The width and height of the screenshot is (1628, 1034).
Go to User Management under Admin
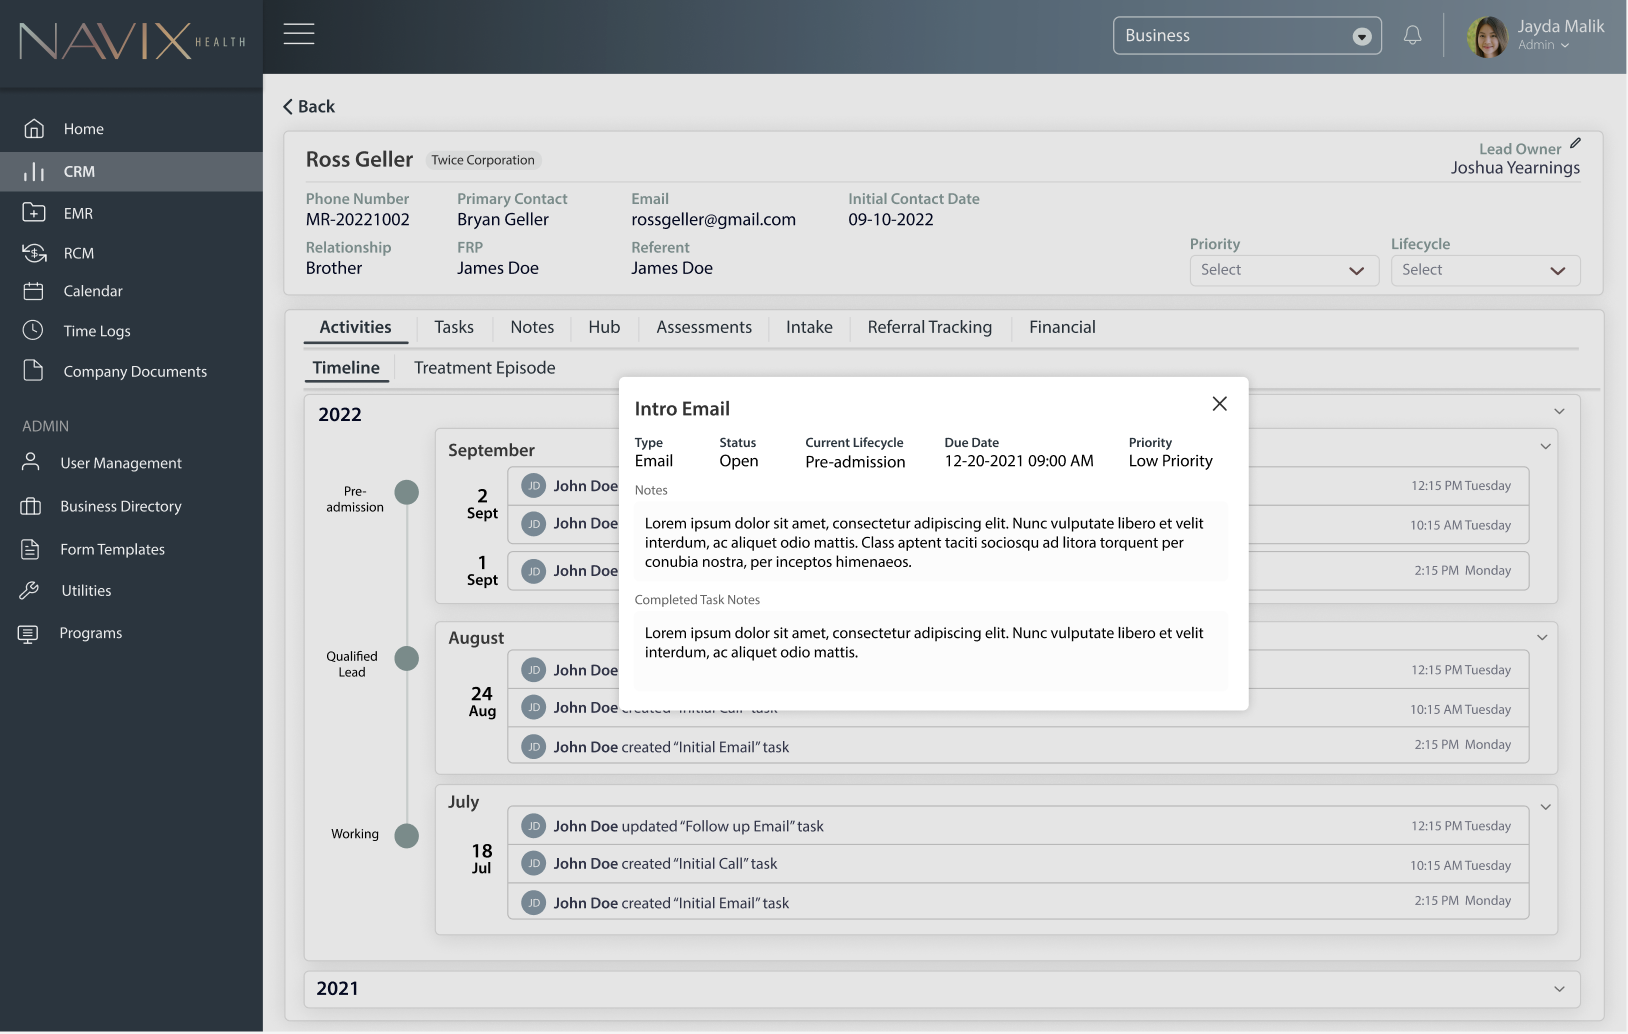coord(122,463)
